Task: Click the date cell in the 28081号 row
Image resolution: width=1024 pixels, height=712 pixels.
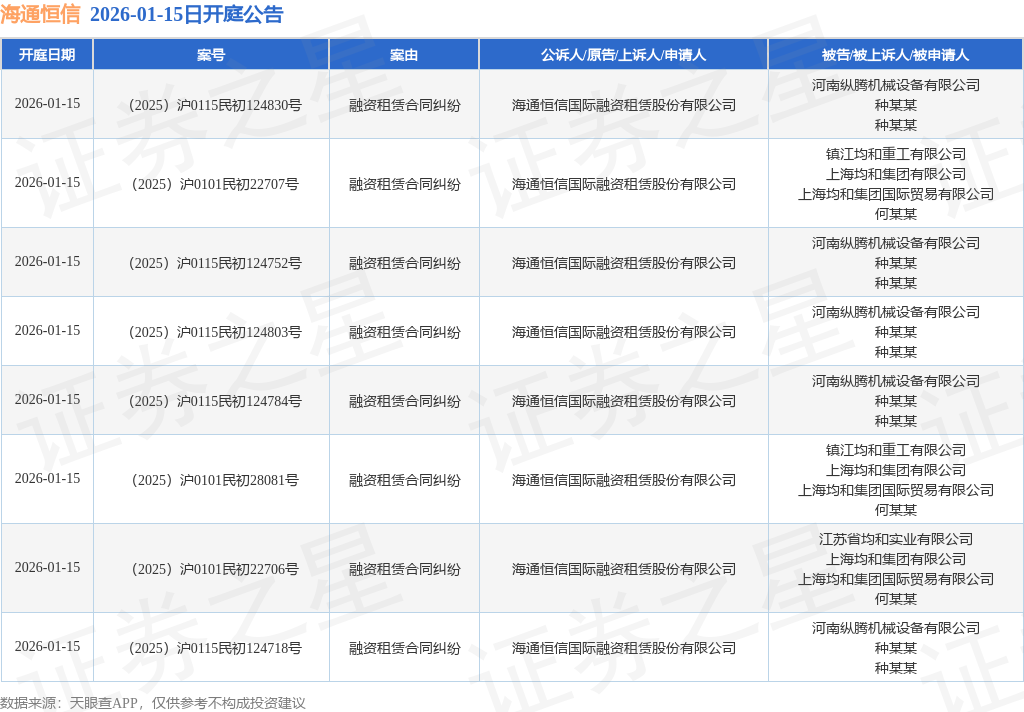Action: 47,478
